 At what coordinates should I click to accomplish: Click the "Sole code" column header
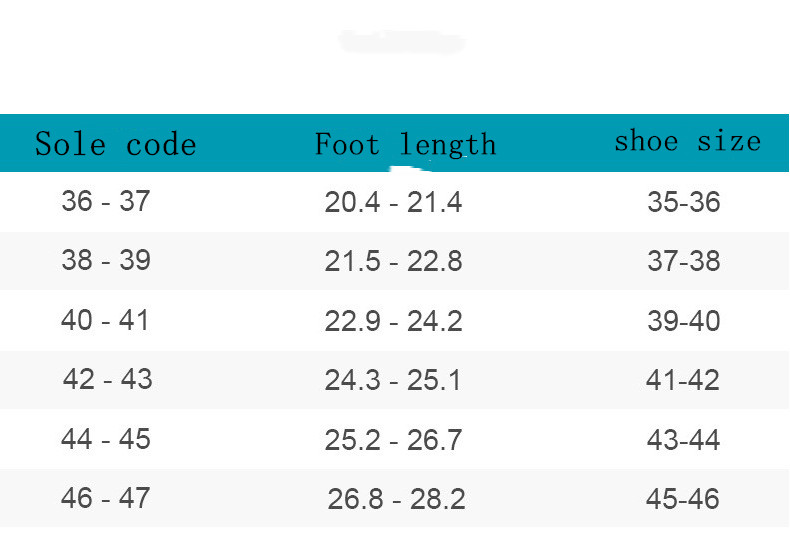point(115,144)
